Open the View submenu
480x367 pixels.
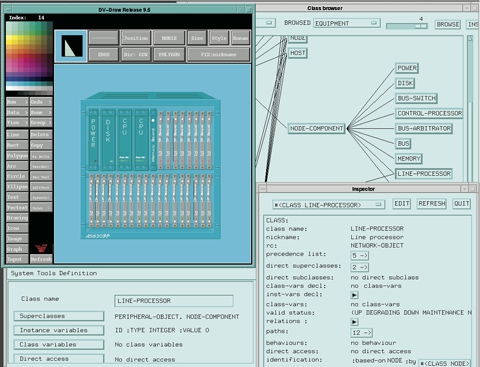click(17, 123)
